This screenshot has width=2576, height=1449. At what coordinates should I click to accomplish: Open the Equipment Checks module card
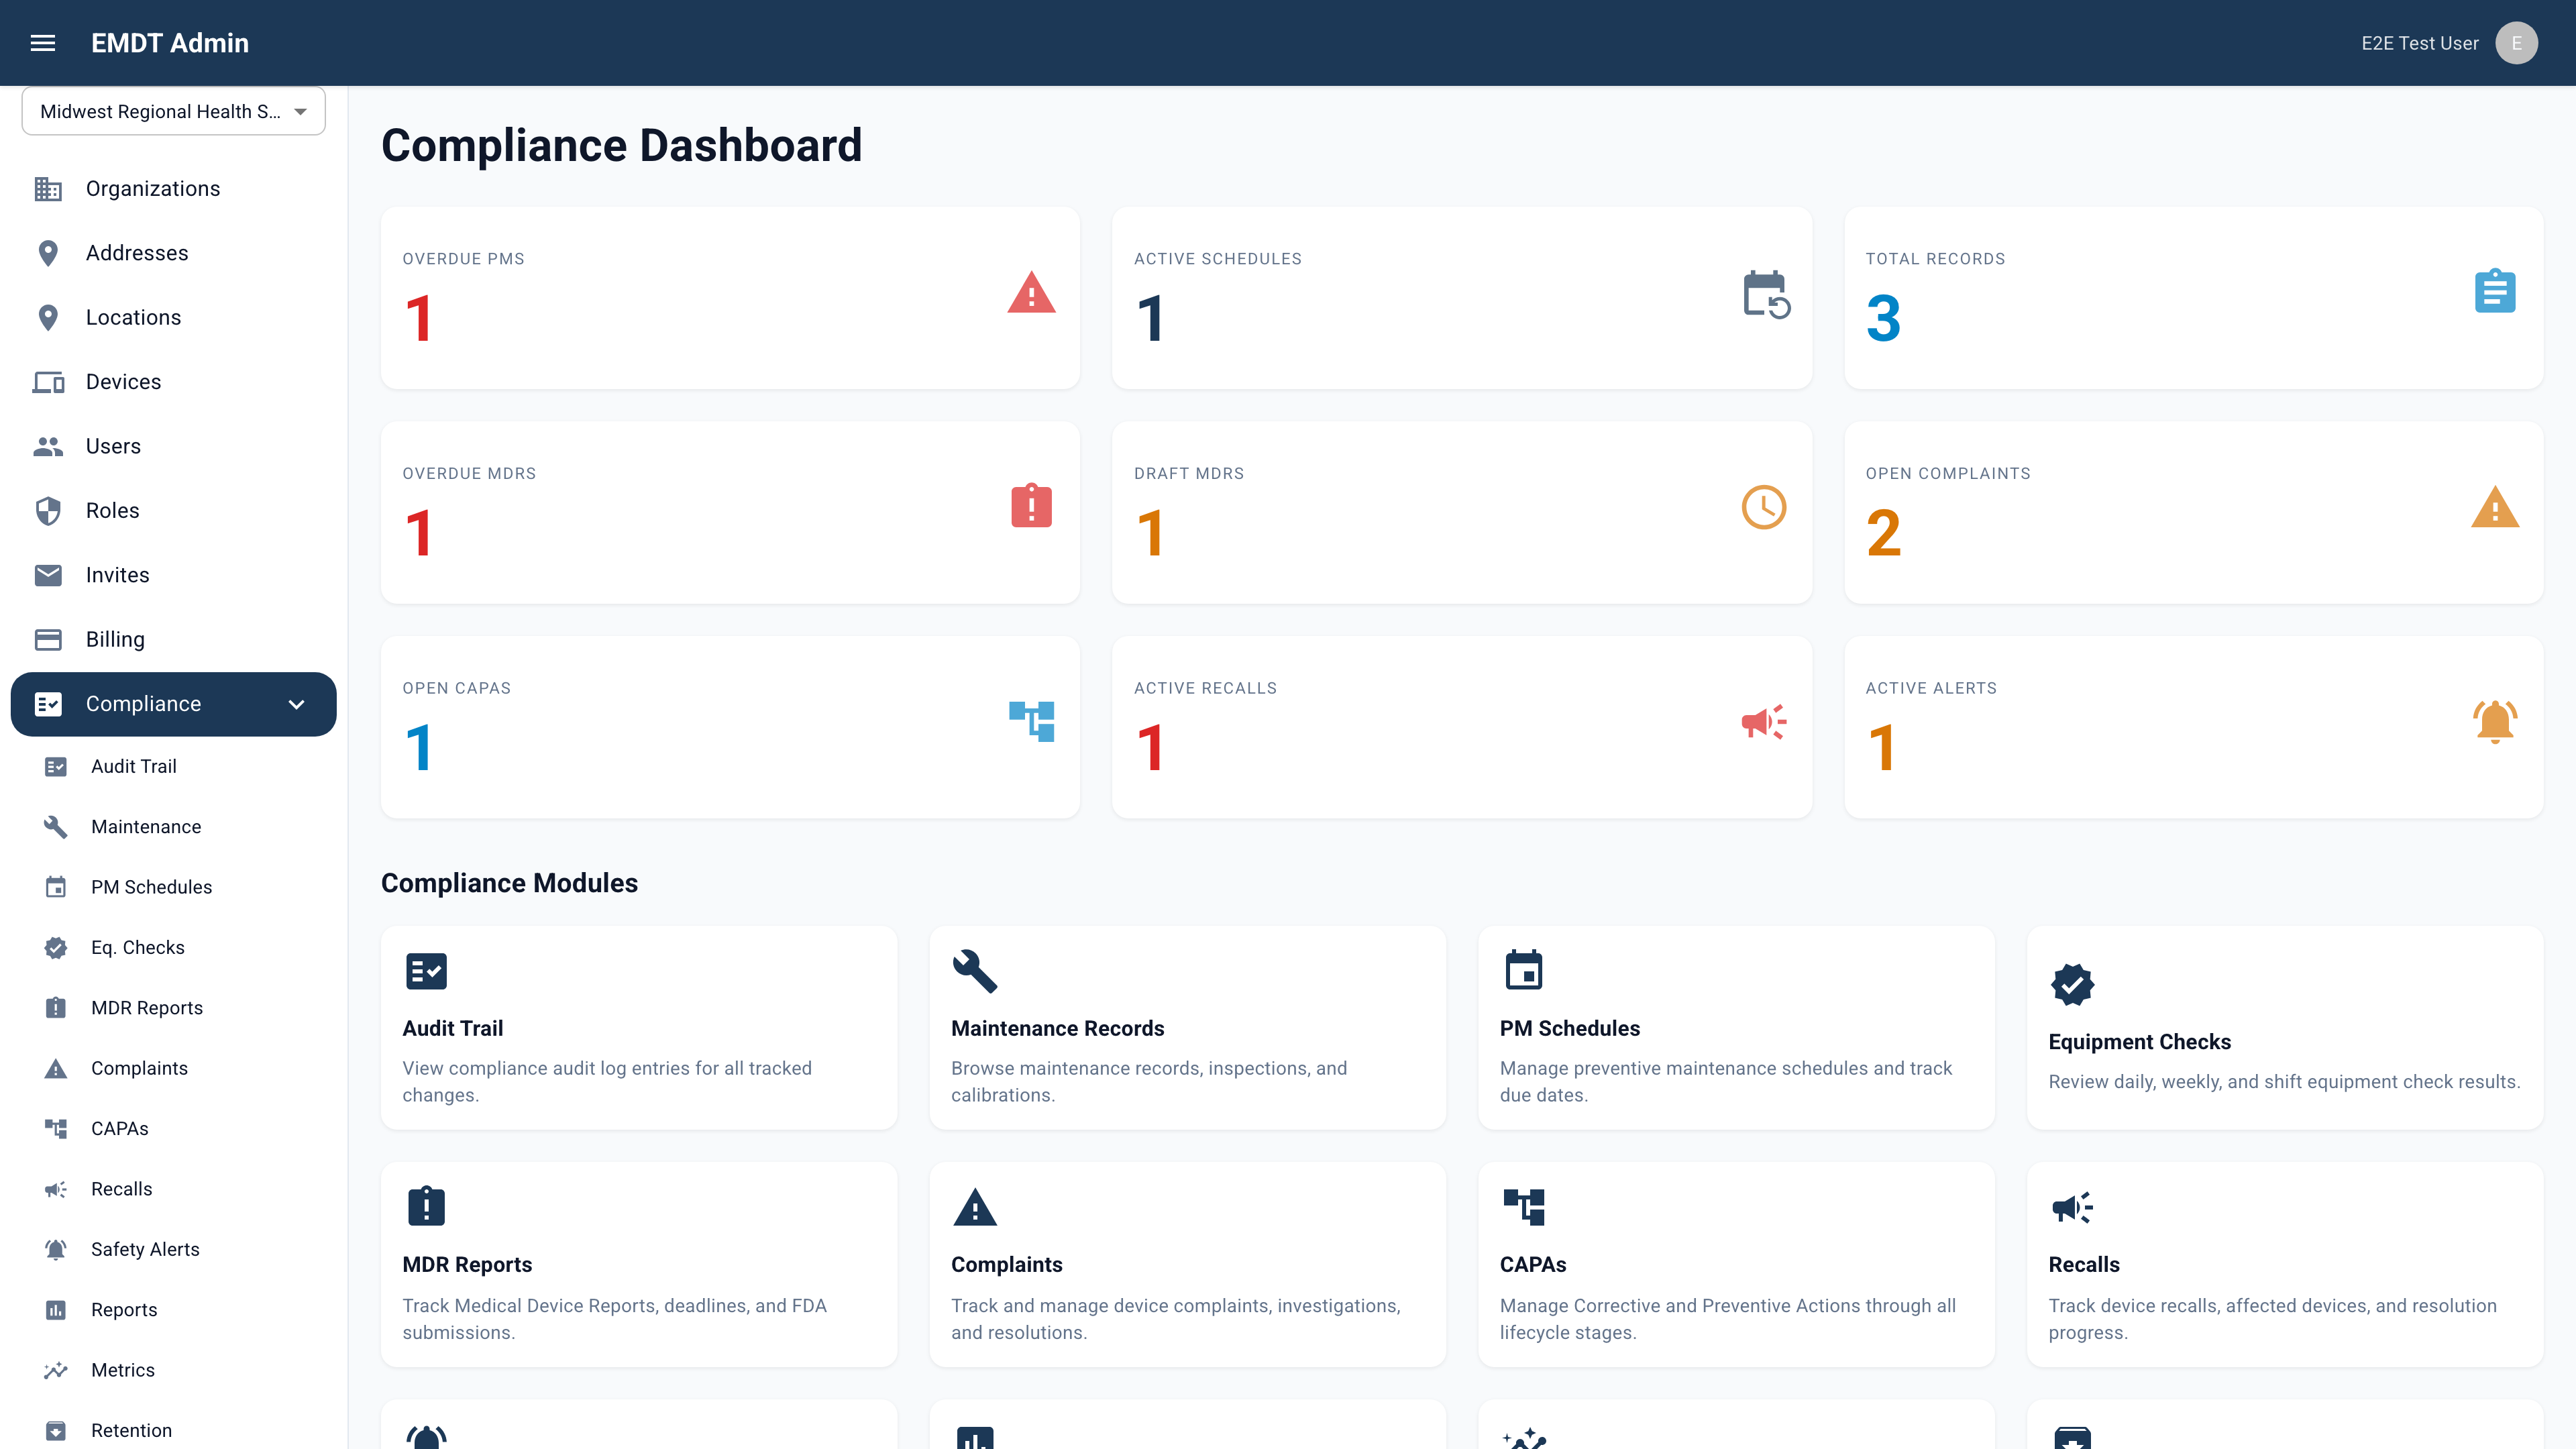[x=2285, y=1028]
